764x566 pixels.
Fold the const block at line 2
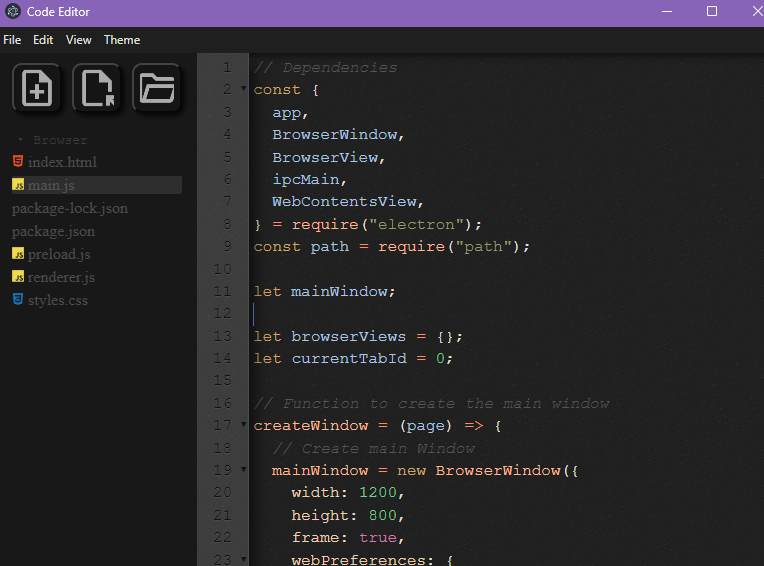coord(244,89)
